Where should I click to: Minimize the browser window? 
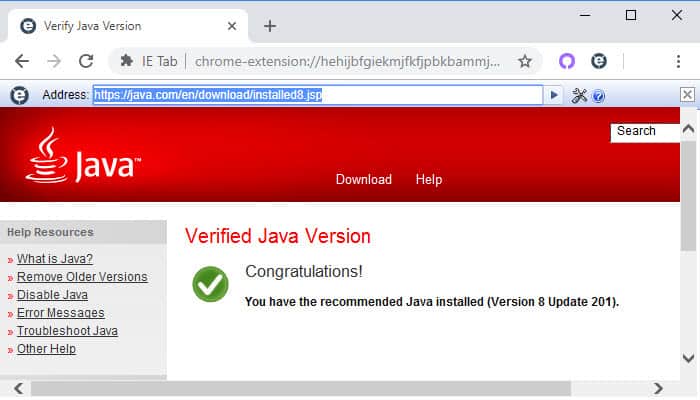[x=585, y=15]
